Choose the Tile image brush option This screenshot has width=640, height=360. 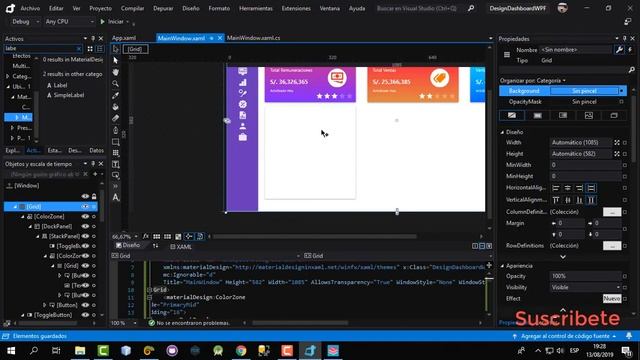click(589, 116)
